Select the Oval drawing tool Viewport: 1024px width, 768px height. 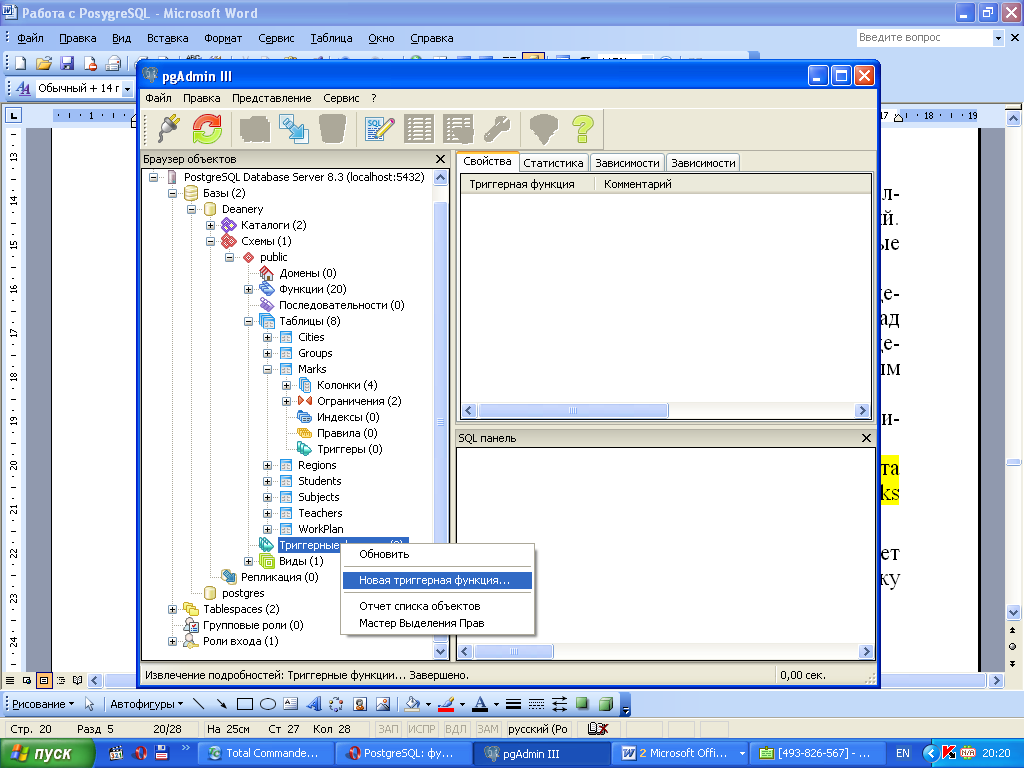(x=268, y=704)
